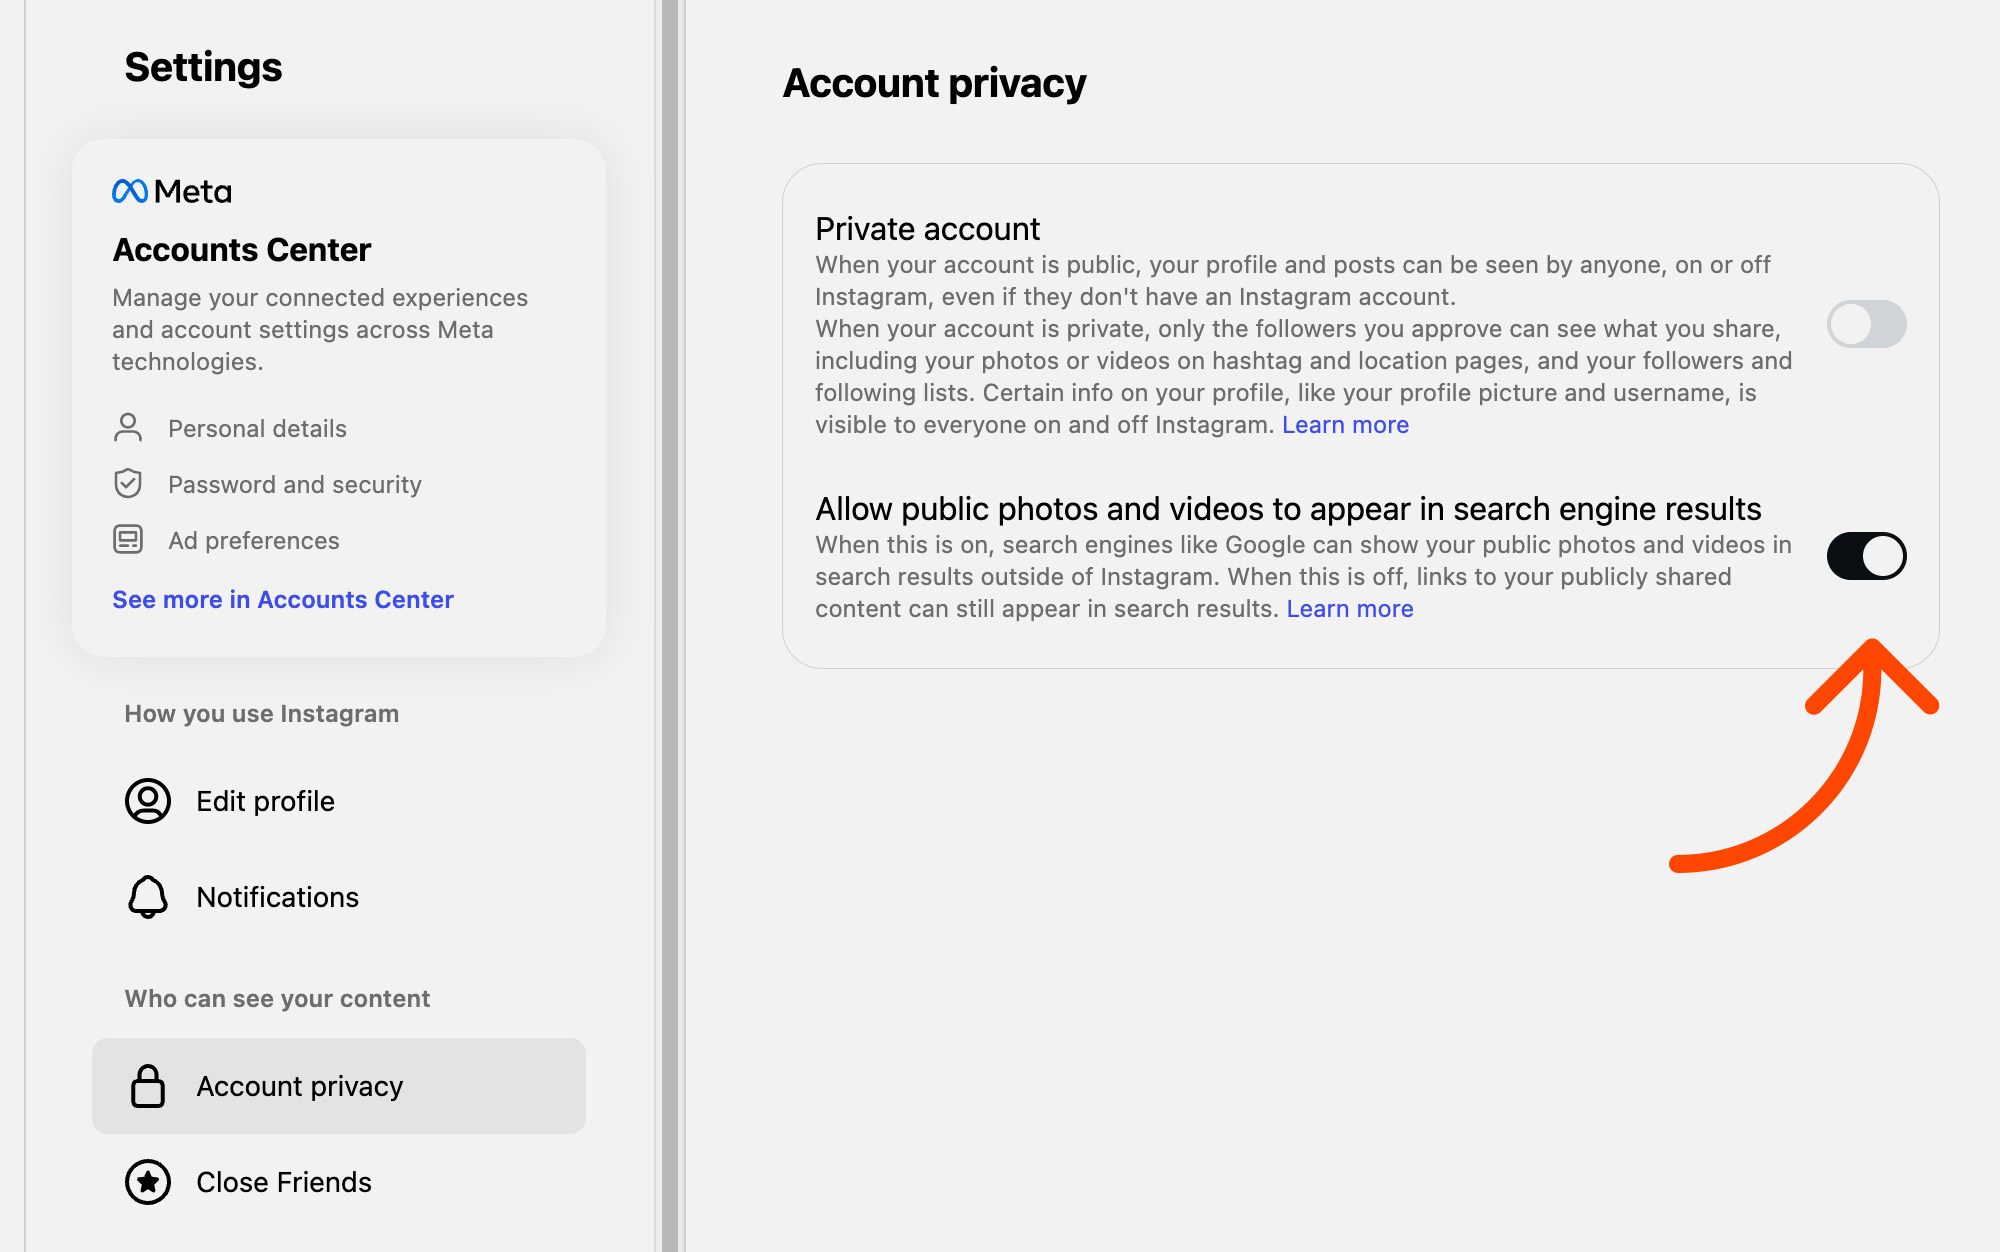Click the Accounts Center heading
This screenshot has width=2000, height=1252.
pos(242,249)
